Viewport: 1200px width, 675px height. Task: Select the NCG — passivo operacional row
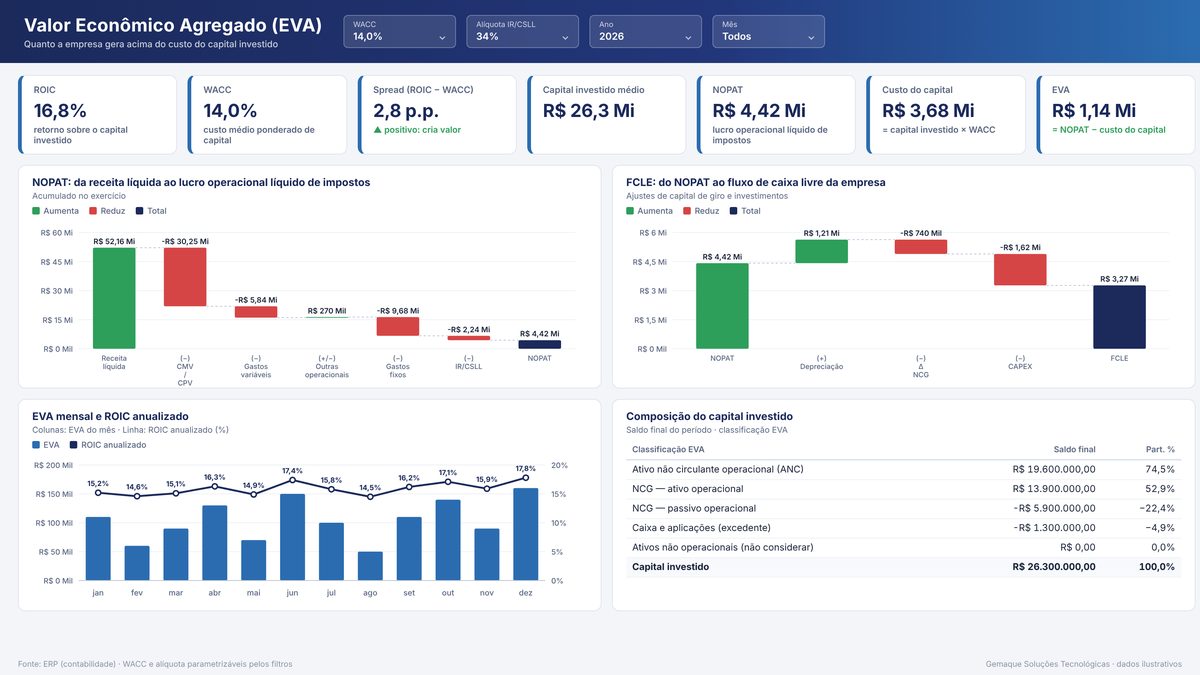click(x=904, y=508)
